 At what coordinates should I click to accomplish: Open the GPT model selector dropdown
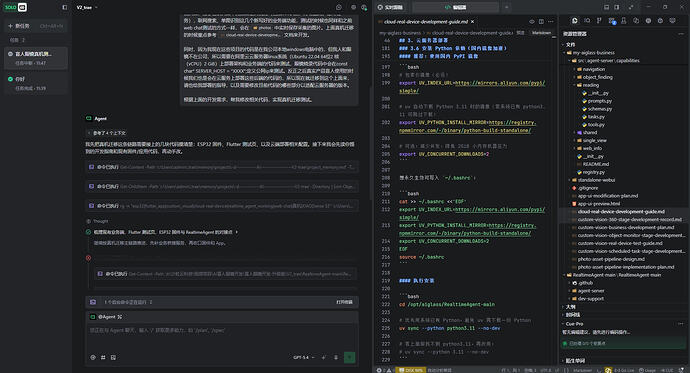[304, 358]
